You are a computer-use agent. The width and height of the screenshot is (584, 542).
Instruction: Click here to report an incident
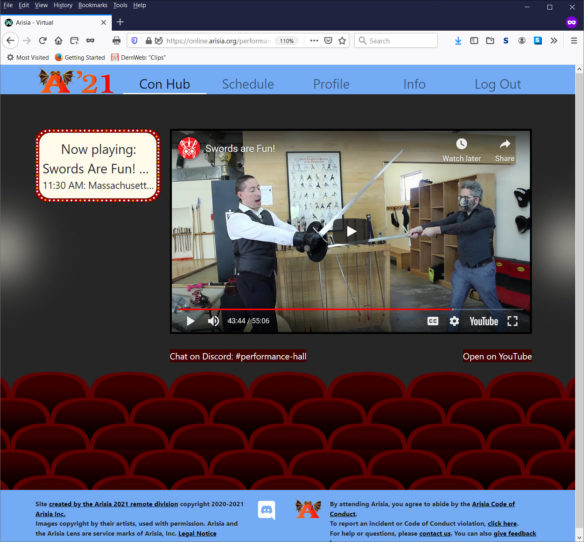click(502, 523)
